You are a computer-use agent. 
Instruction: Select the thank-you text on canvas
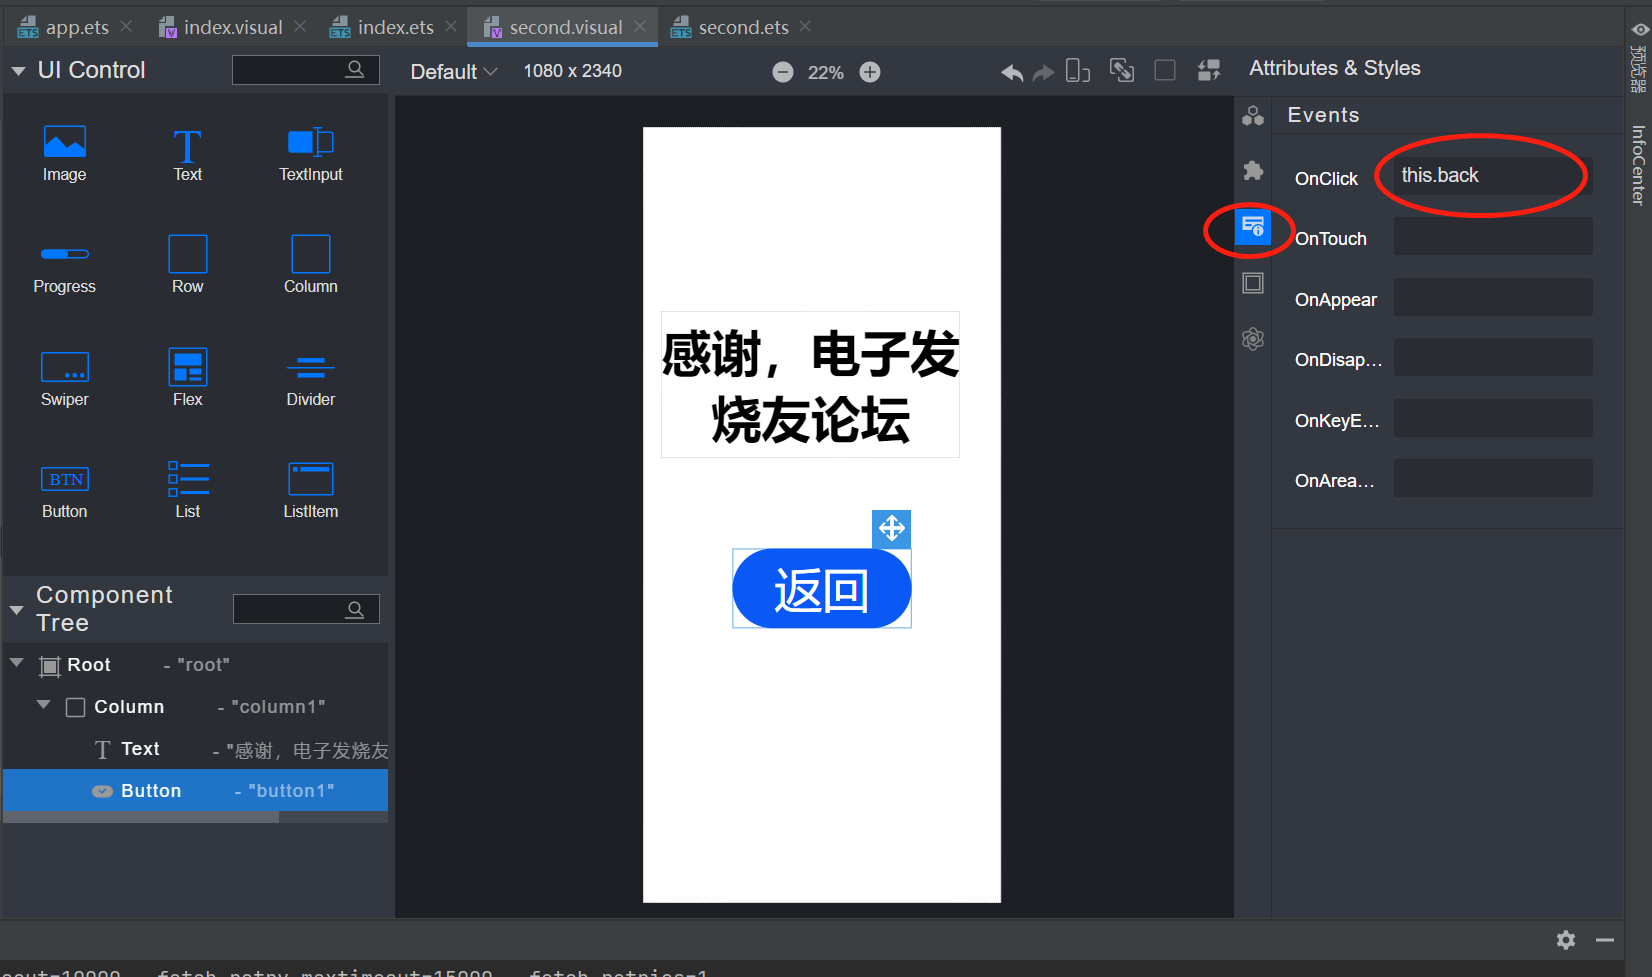(x=810, y=385)
